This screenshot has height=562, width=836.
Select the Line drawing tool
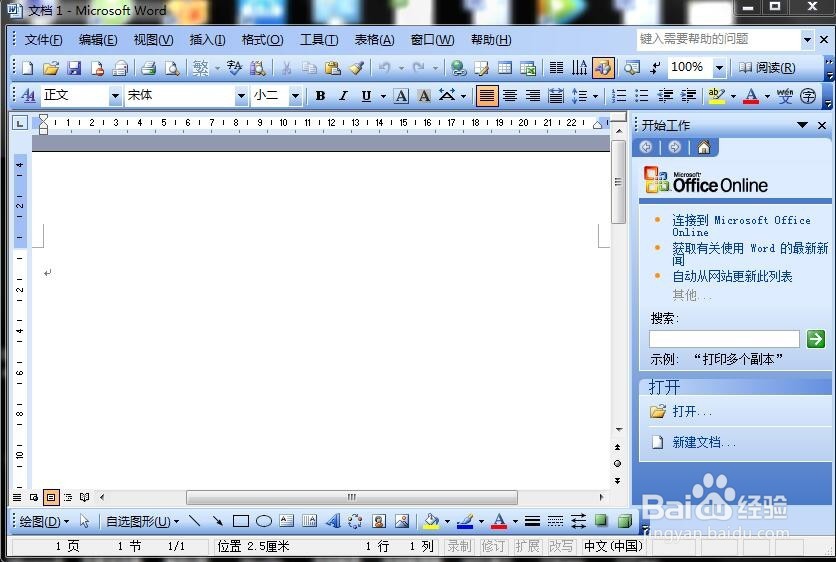[x=195, y=521]
